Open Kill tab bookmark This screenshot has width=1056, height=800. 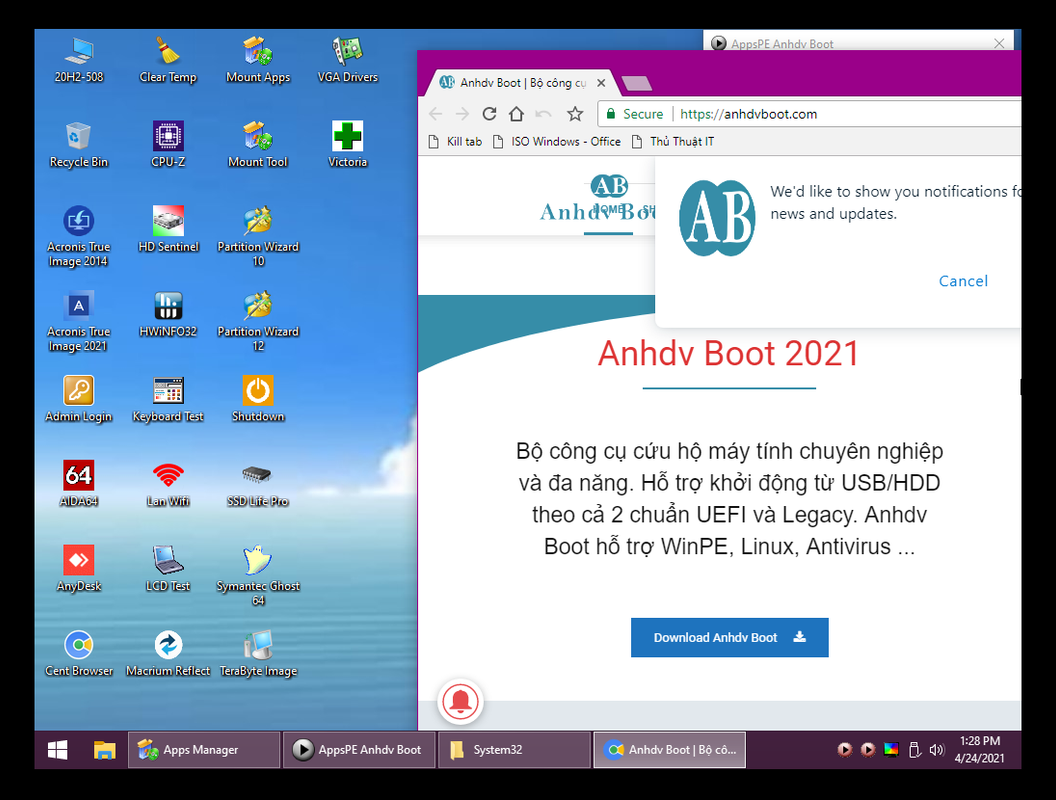pyautogui.click(x=456, y=141)
